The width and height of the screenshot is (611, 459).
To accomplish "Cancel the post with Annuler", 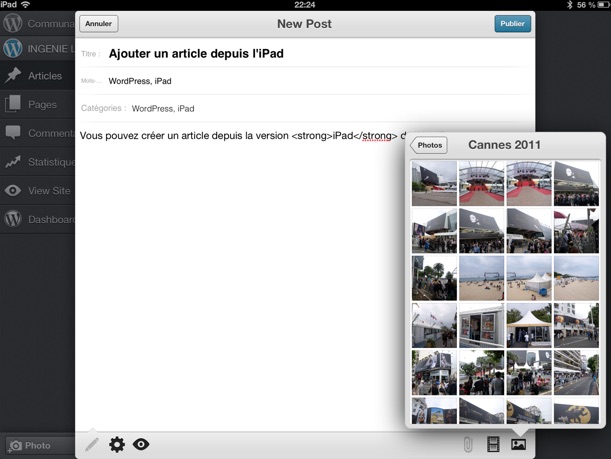I will click(99, 23).
